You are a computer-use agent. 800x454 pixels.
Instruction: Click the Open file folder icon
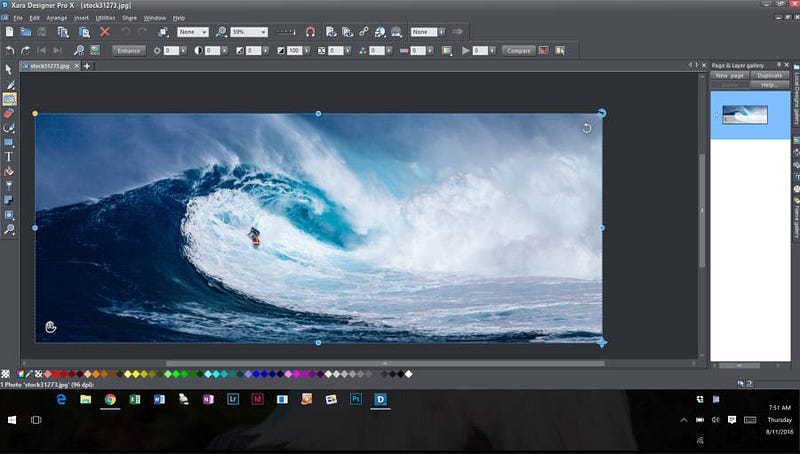(x=26, y=32)
